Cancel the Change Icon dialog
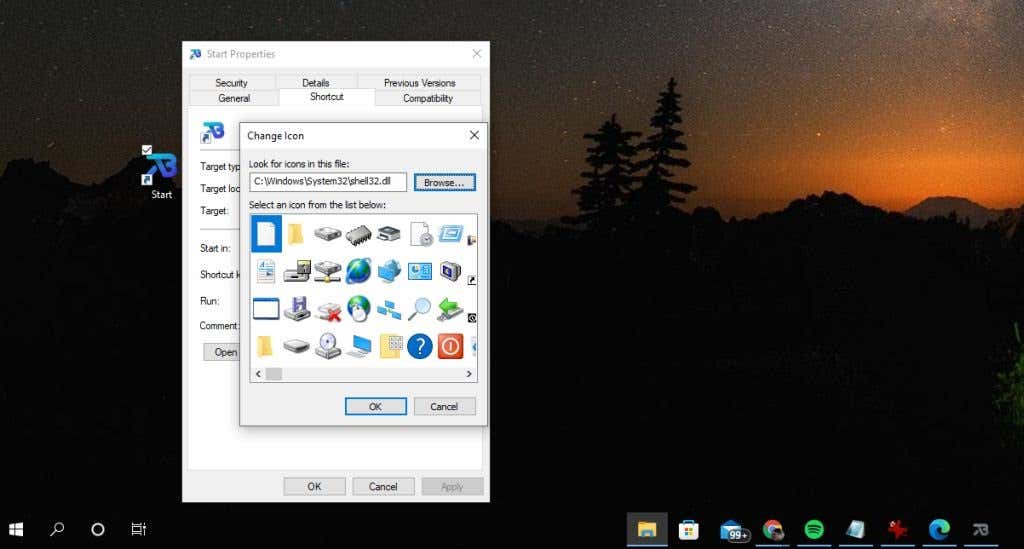1024x549 pixels. (444, 406)
